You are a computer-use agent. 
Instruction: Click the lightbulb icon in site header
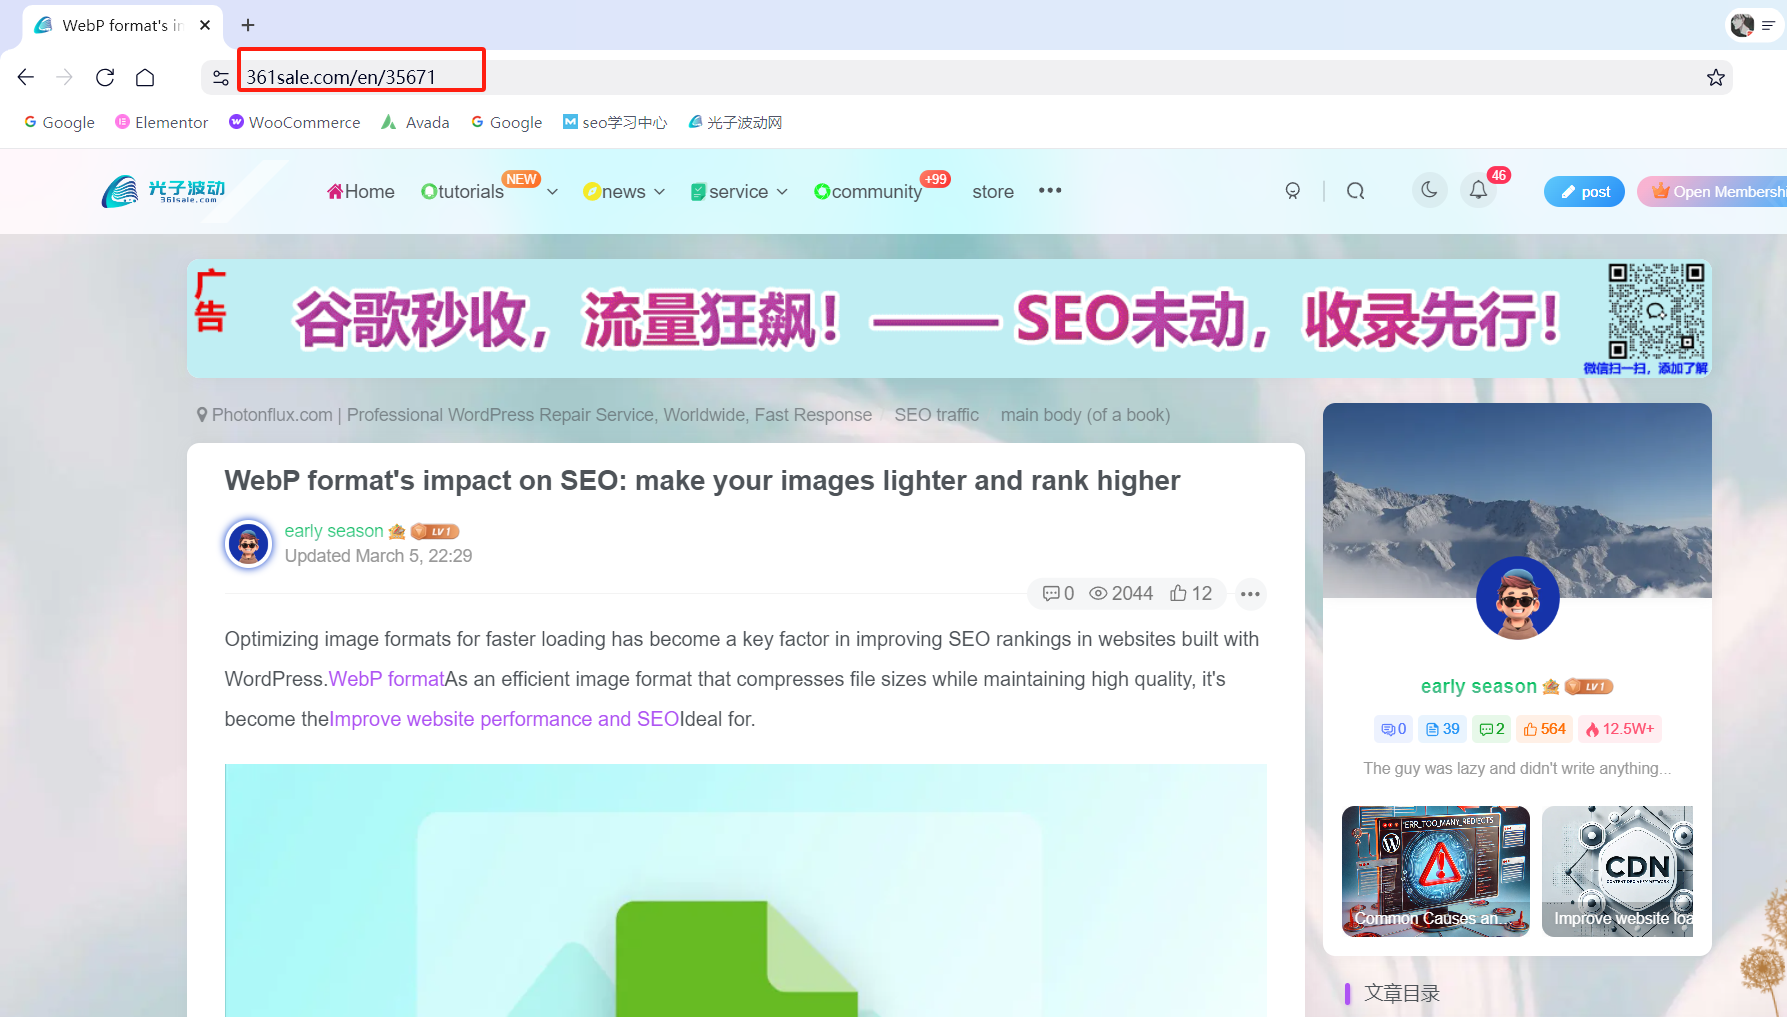1292,191
